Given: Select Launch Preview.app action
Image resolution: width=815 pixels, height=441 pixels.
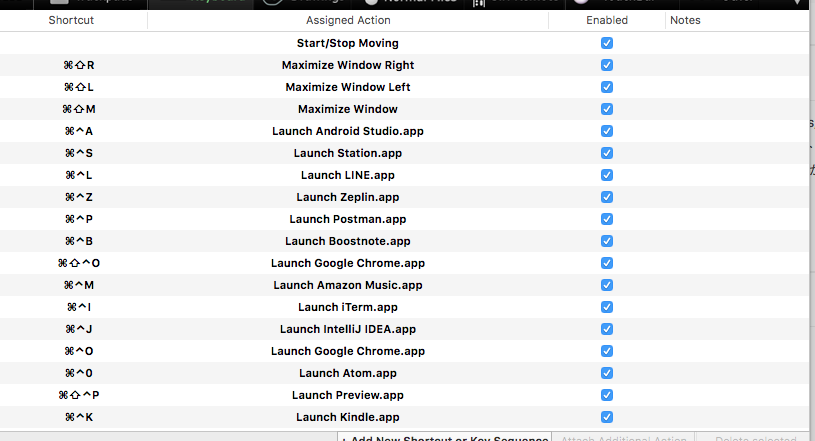Looking at the screenshot, I should [348, 395].
